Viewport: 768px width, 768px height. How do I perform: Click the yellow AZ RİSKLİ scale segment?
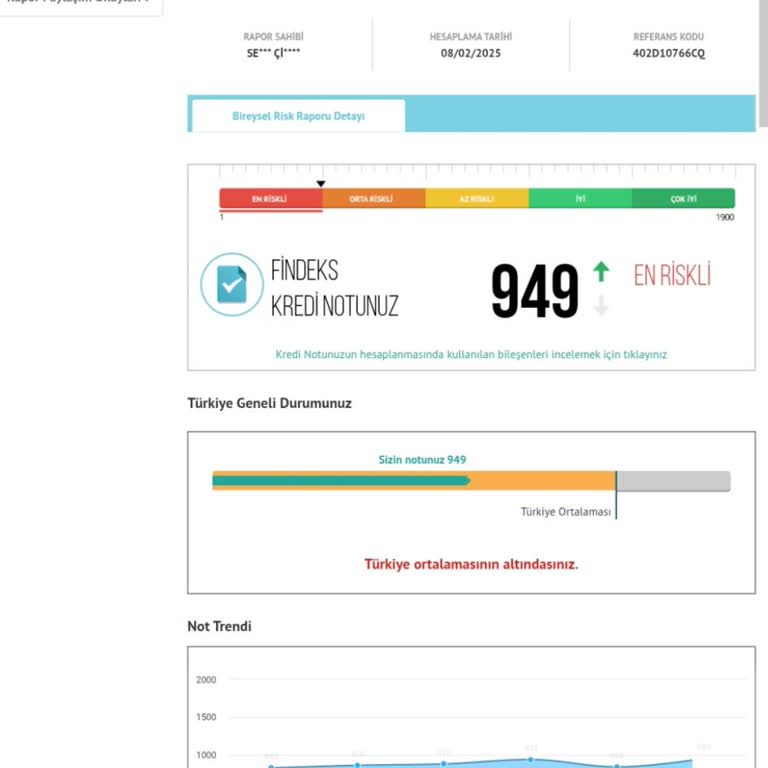tap(477, 198)
